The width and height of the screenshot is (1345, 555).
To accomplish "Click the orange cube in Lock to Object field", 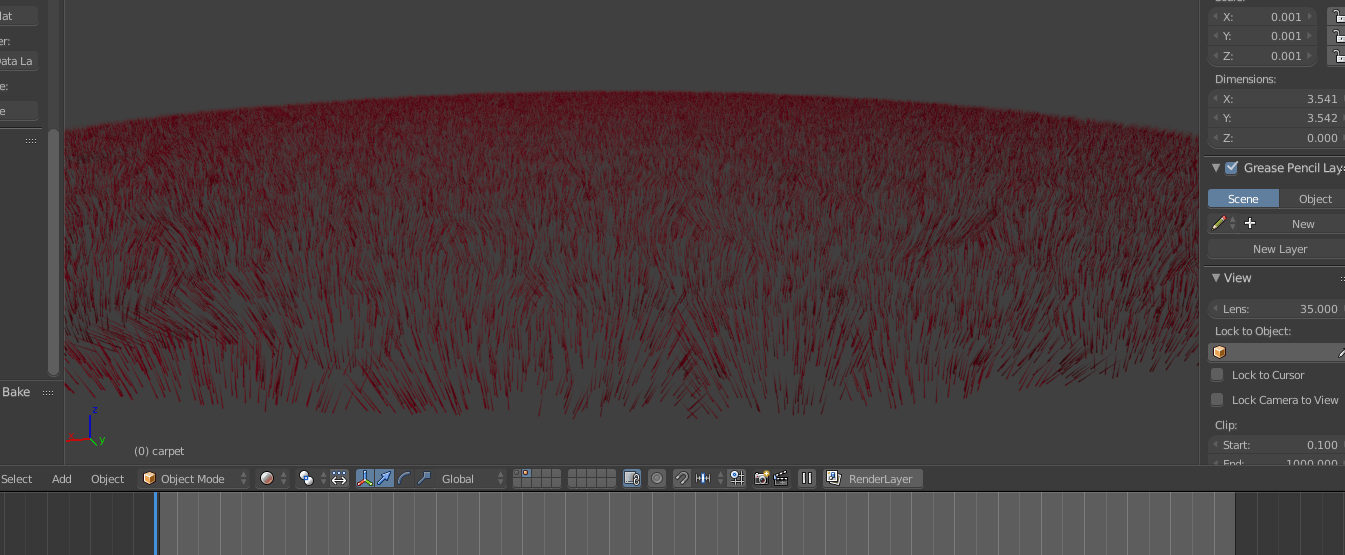I will click(1219, 352).
